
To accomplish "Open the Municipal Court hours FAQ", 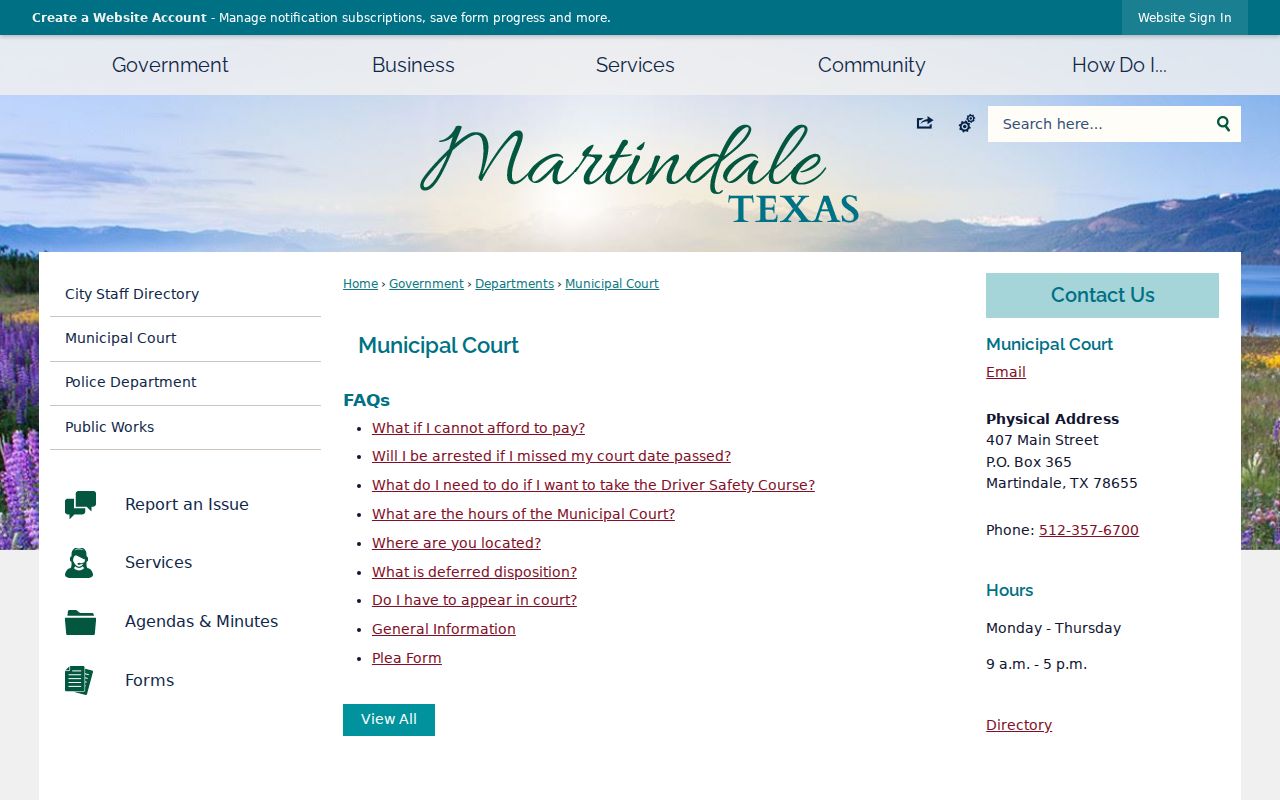I will (x=523, y=514).
